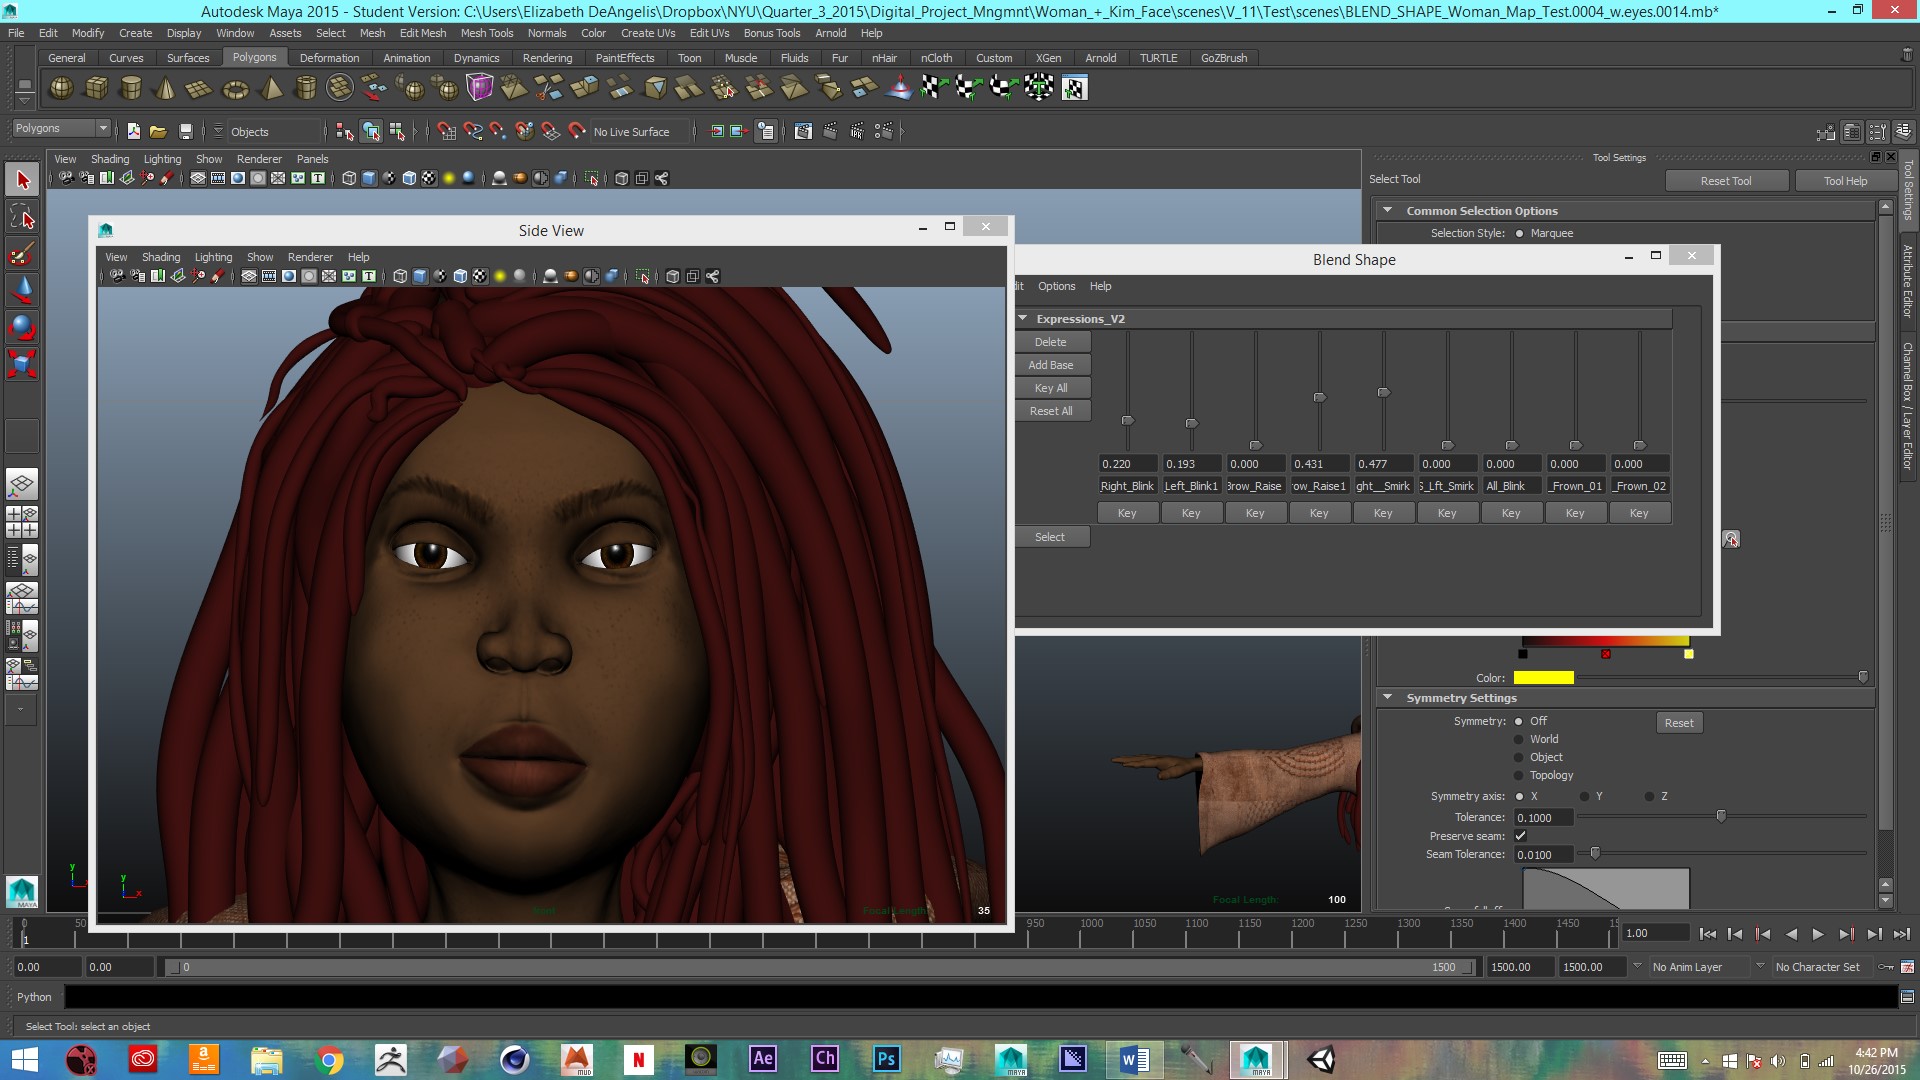Activate the Scale tool cube icon
The height and width of the screenshot is (1080, 1920).
coord(23,362)
